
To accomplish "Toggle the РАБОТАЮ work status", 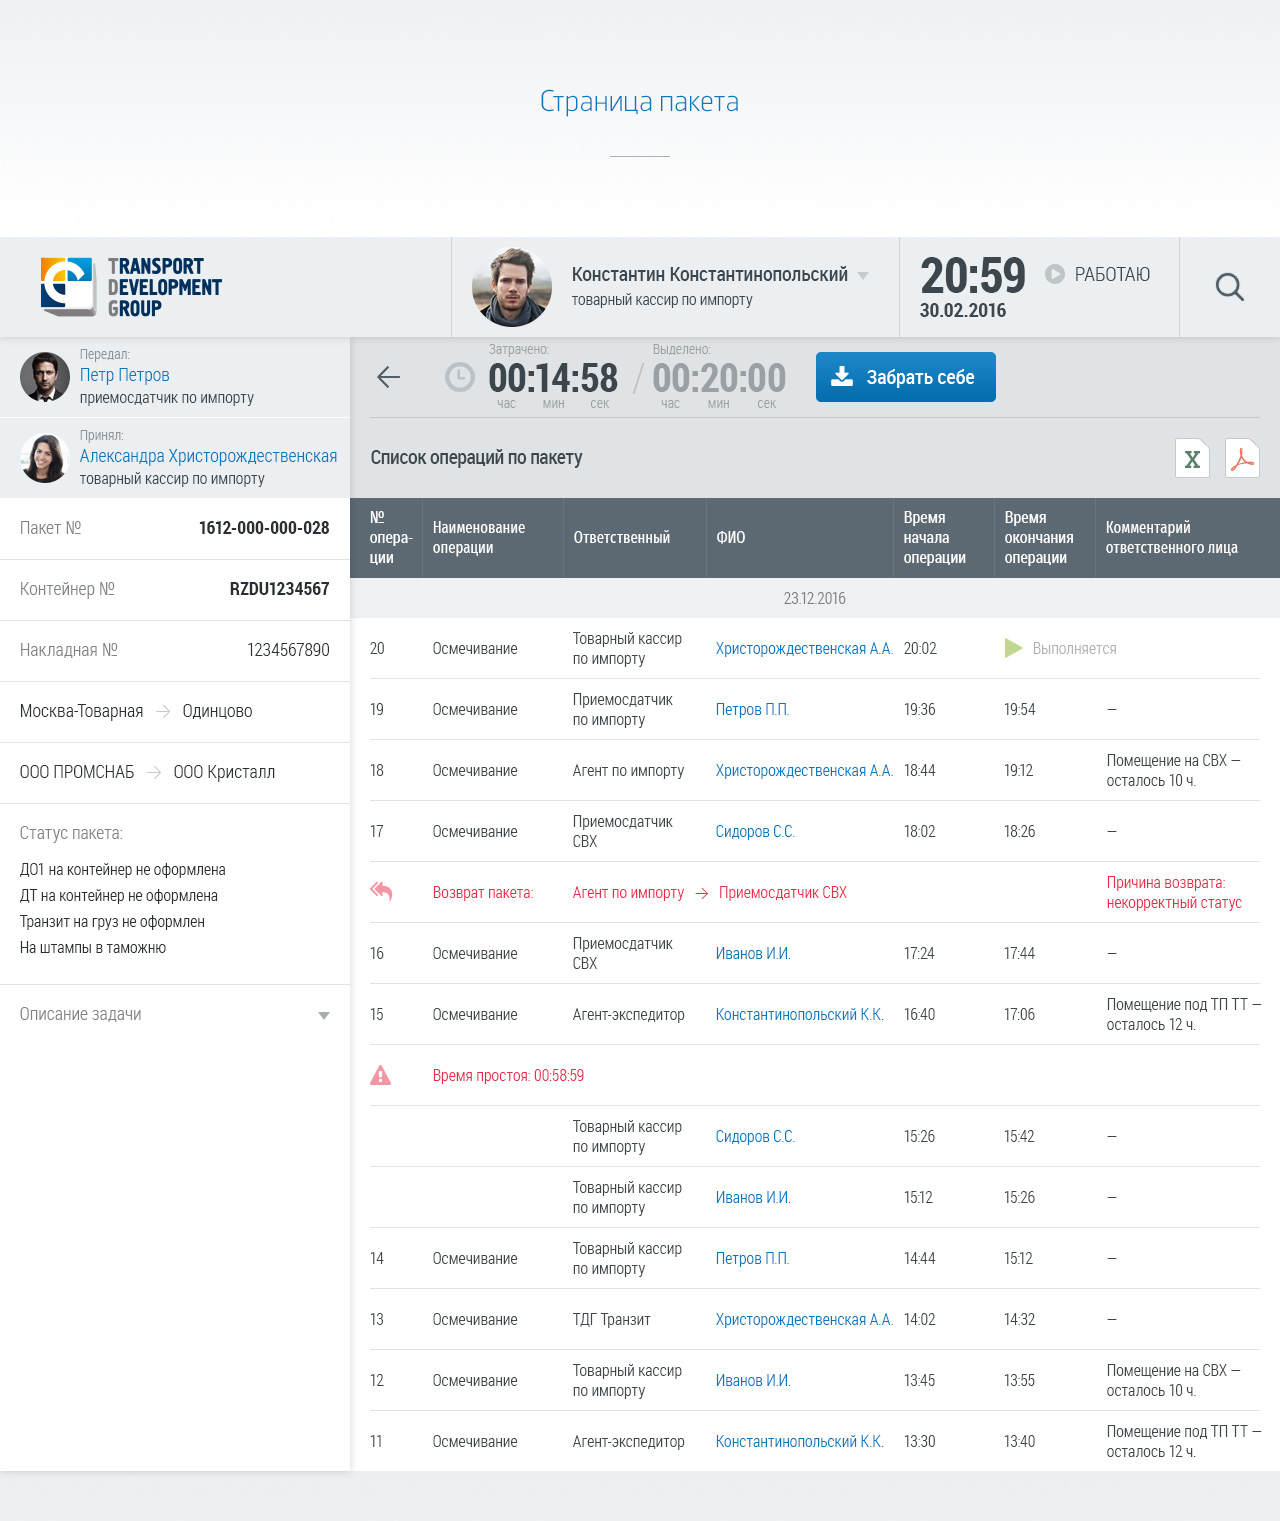I will tap(1098, 274).
